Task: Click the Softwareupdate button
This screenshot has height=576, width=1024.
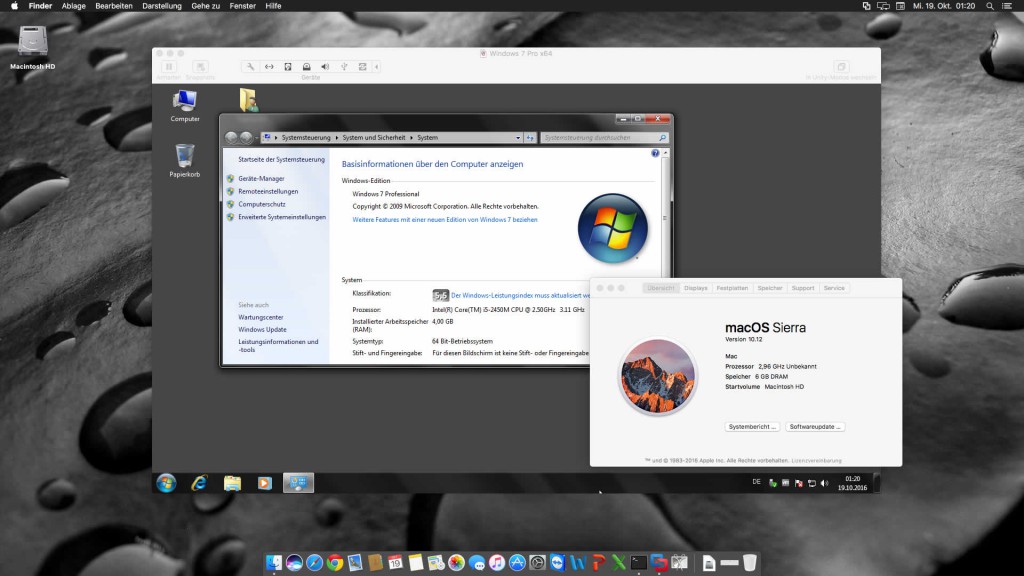Action: [x=815, y=426]
